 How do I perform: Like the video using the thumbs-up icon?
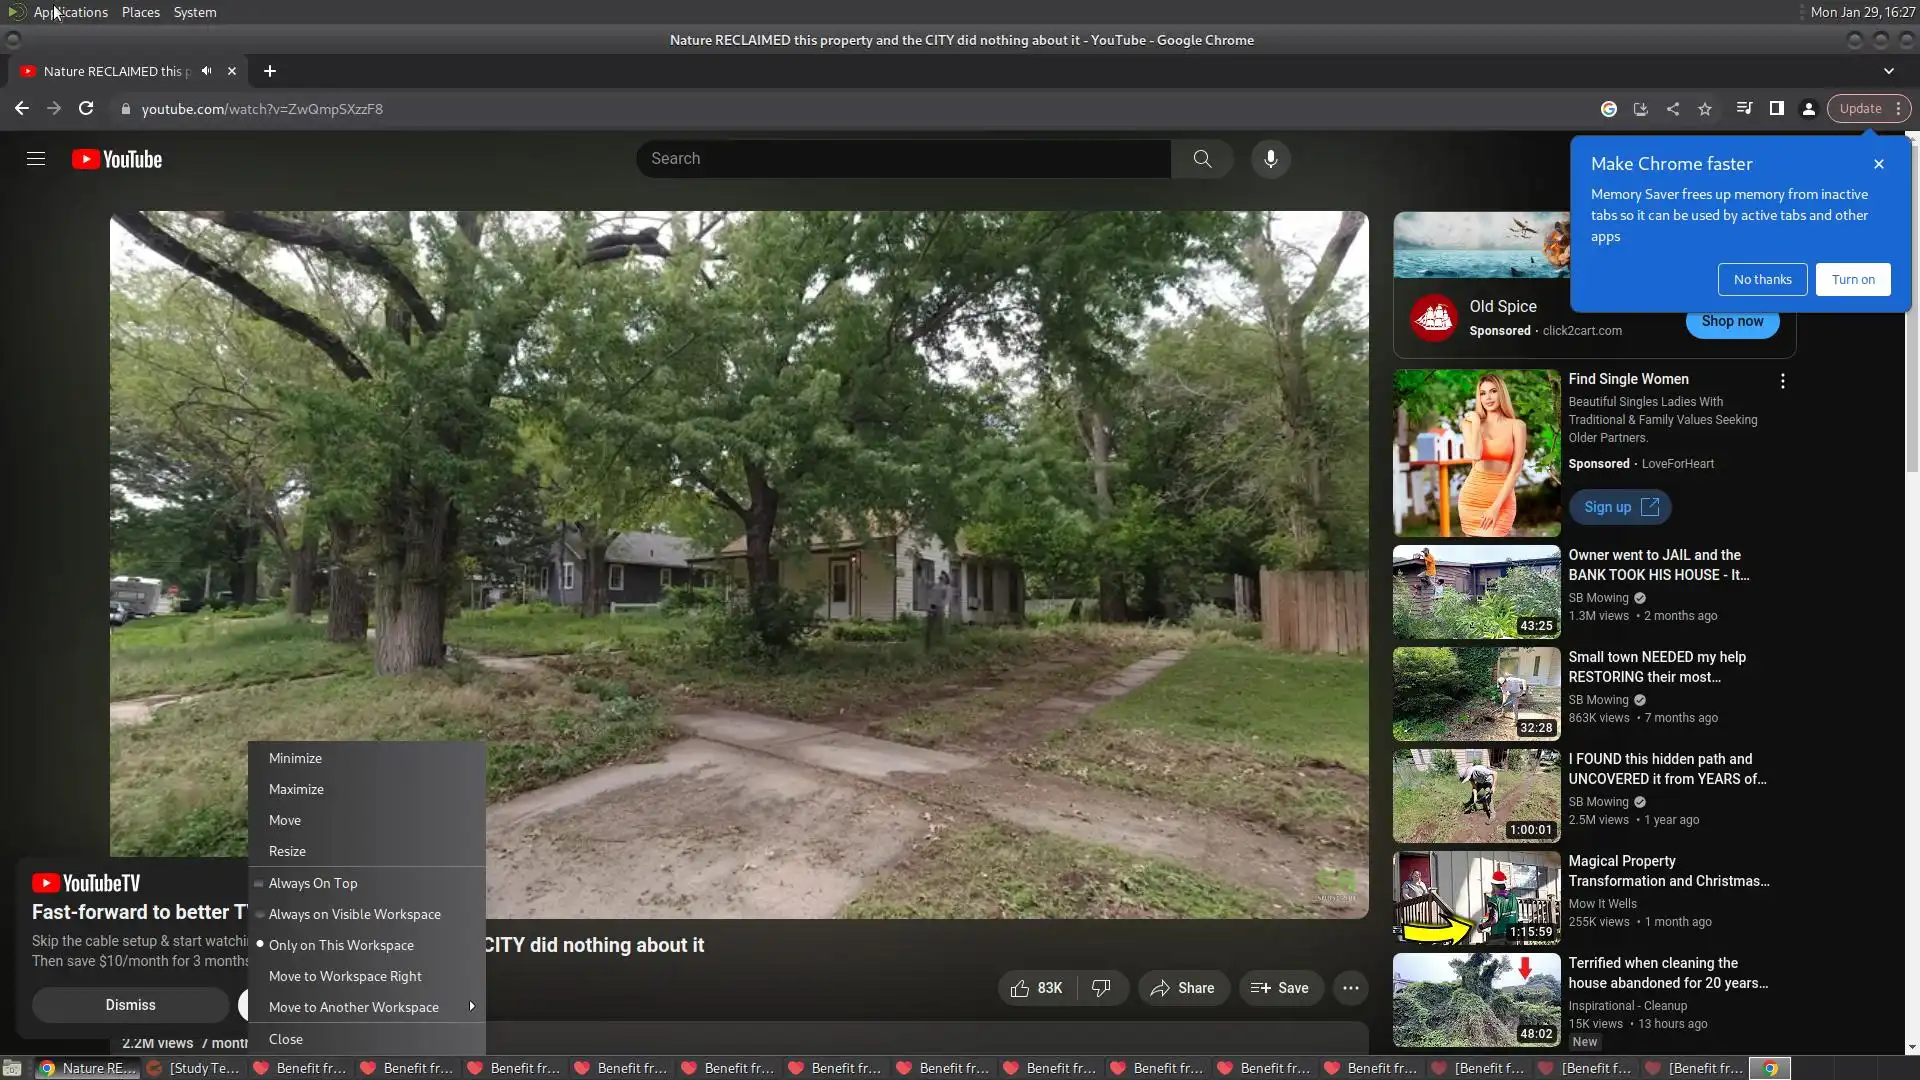coord(1020,988)
